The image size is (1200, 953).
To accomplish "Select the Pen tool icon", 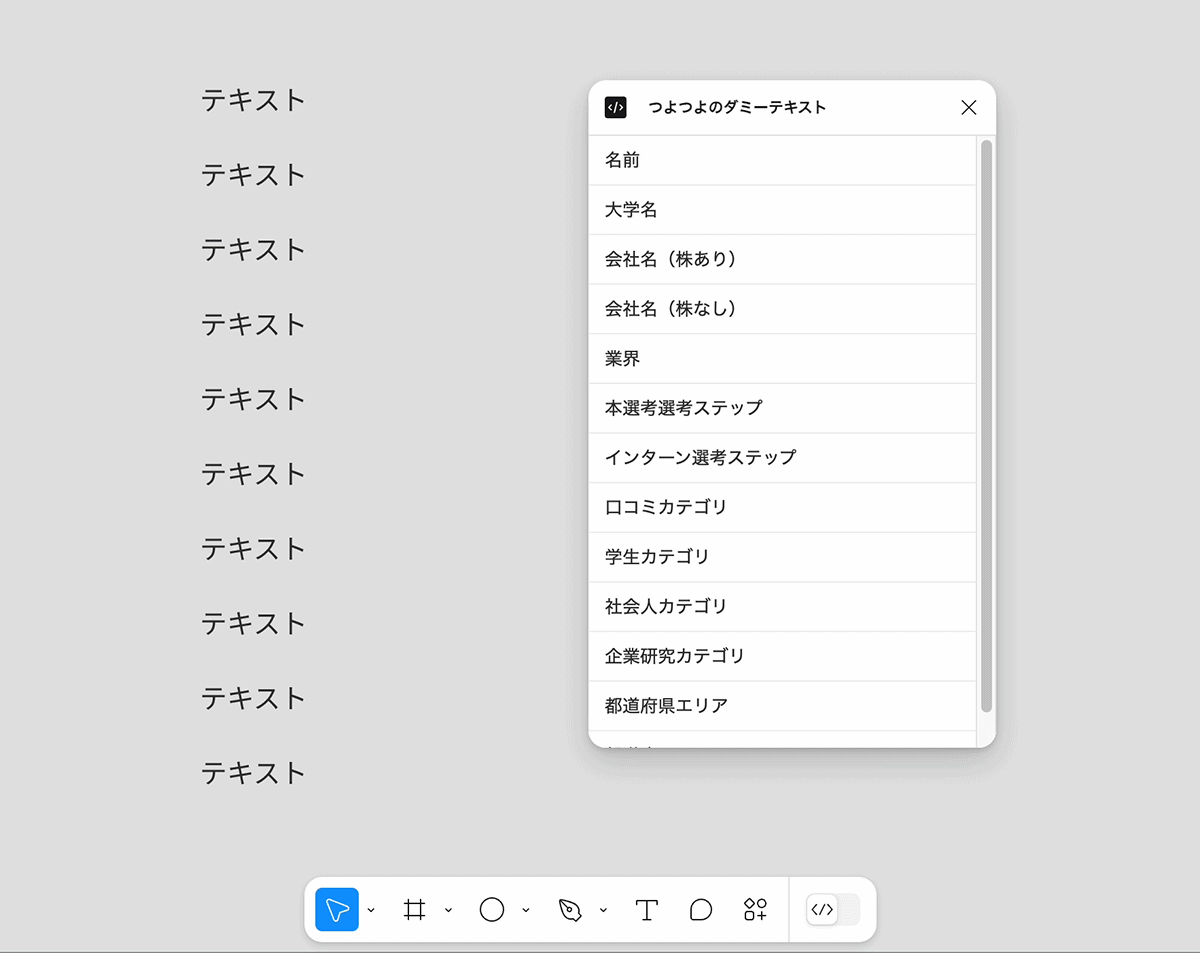I will coord(570,910).
